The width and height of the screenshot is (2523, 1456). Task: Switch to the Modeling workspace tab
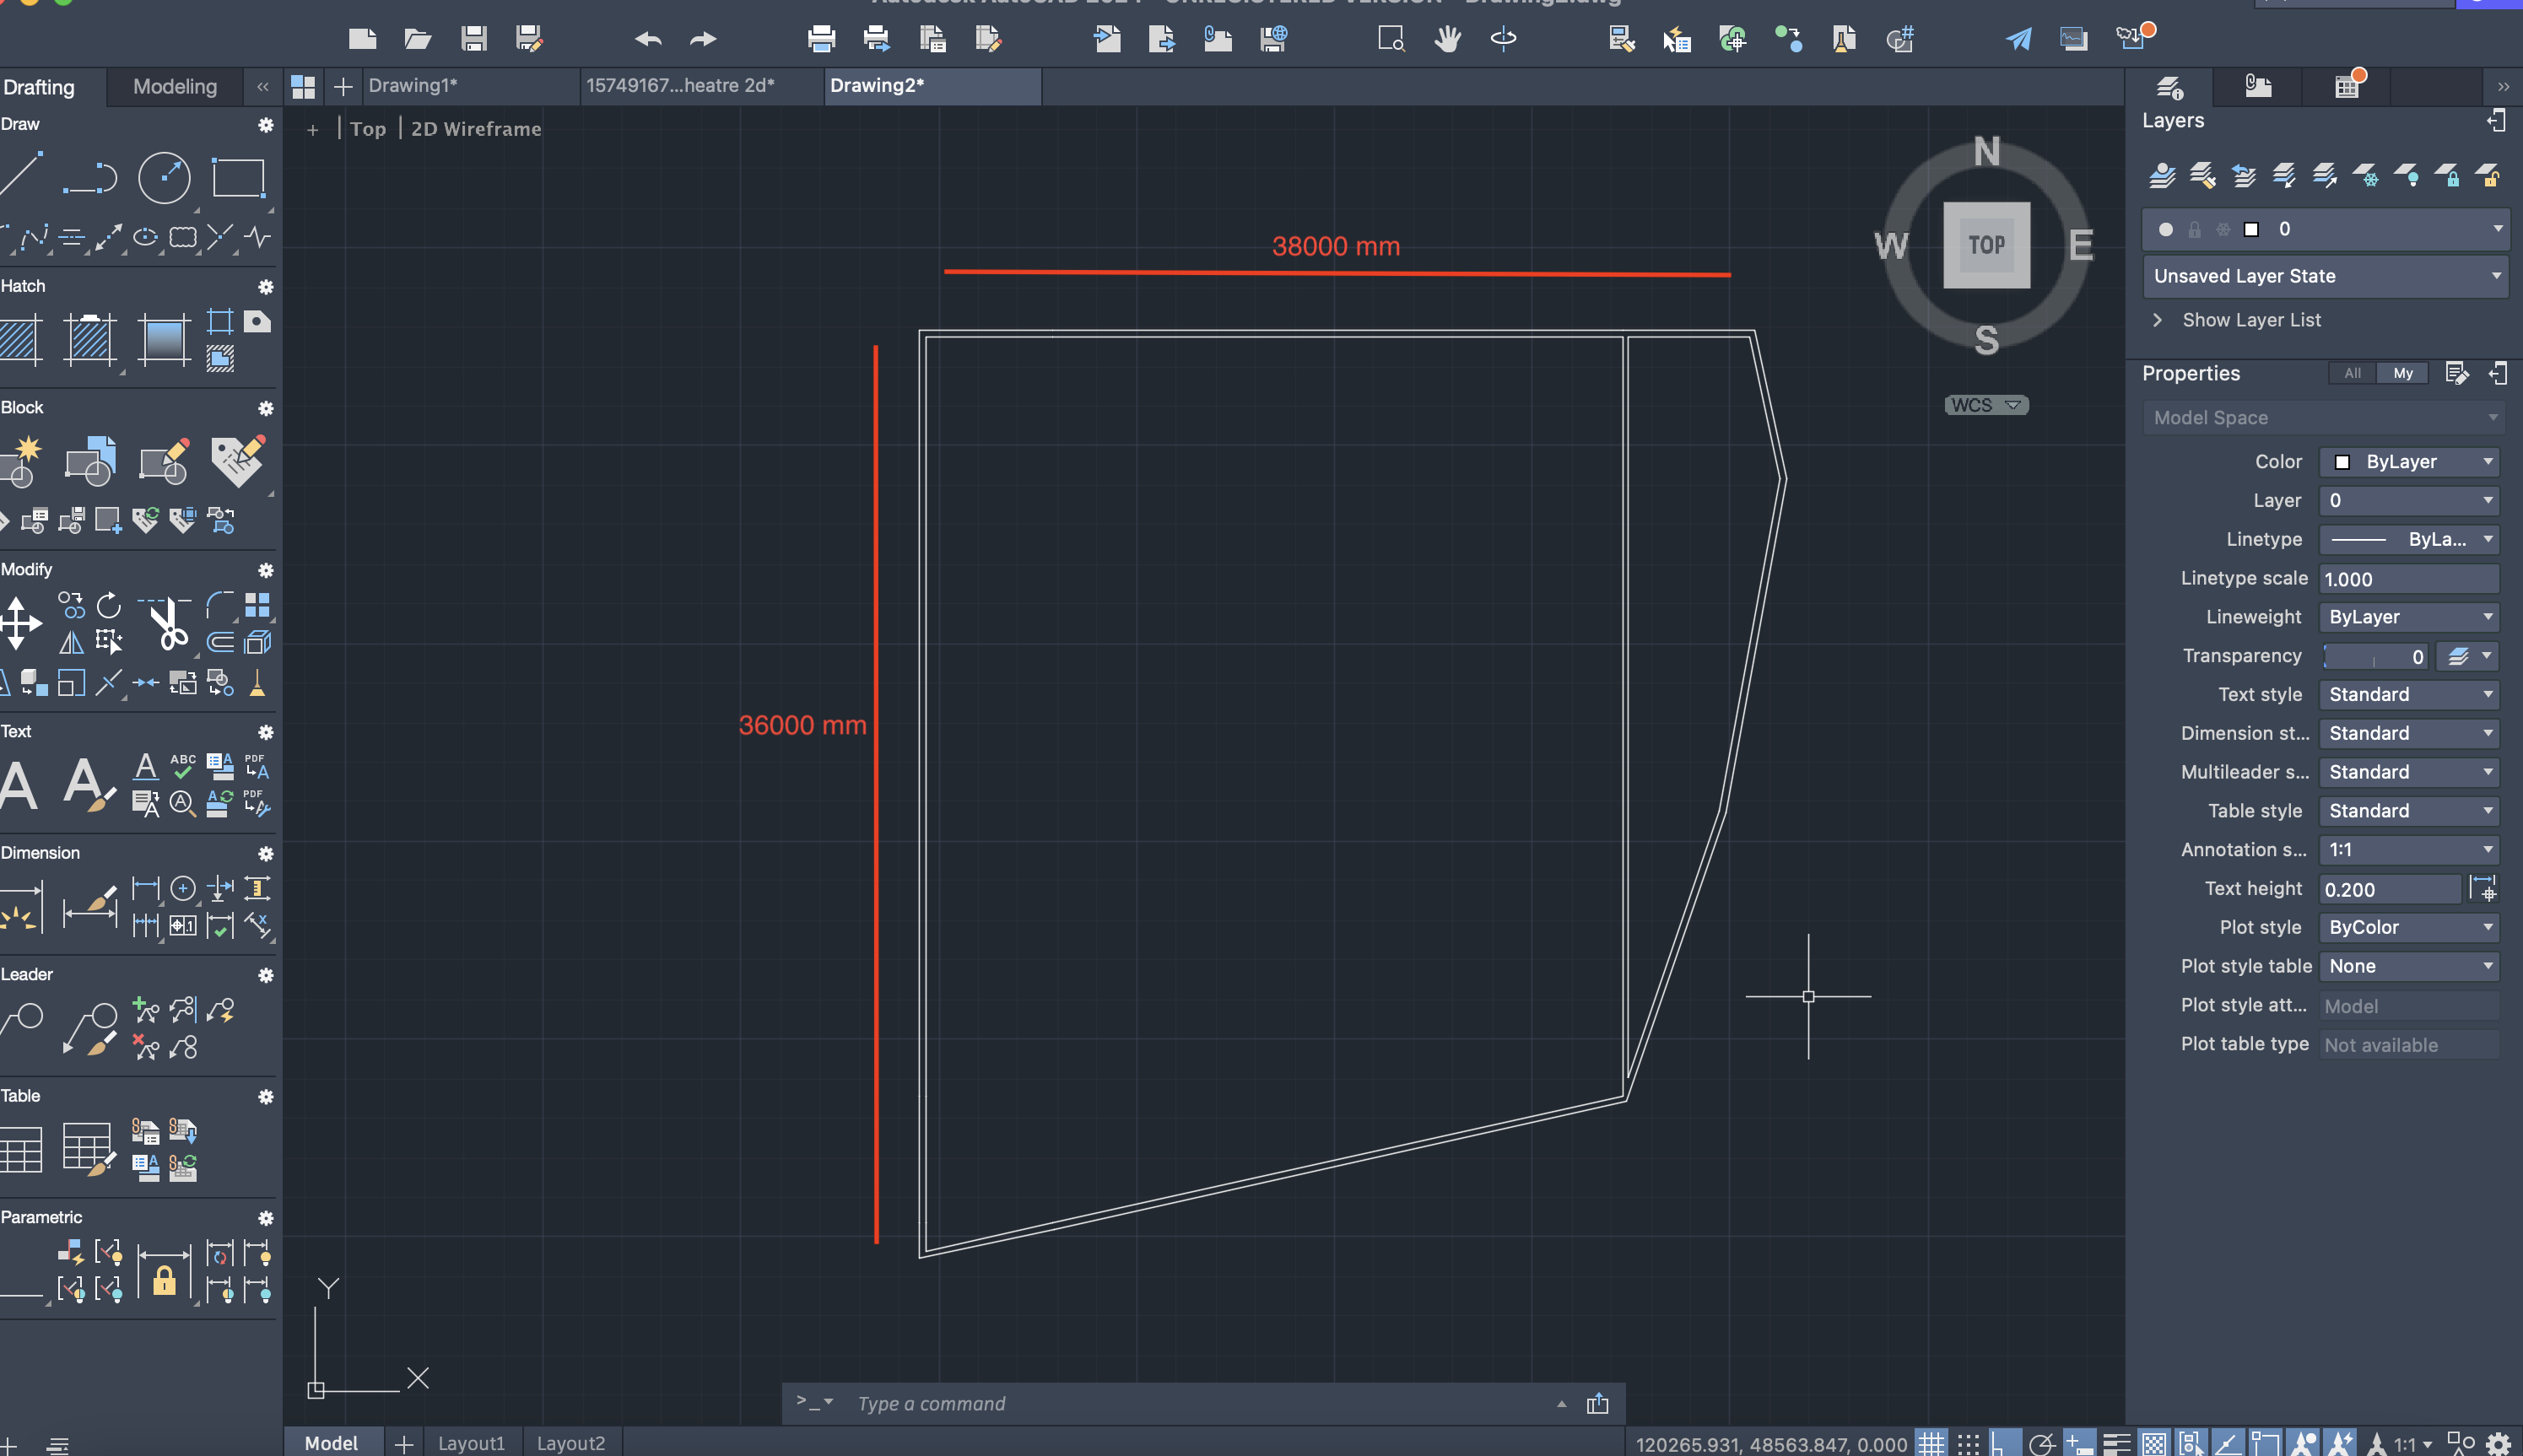(x=175, y=87)
